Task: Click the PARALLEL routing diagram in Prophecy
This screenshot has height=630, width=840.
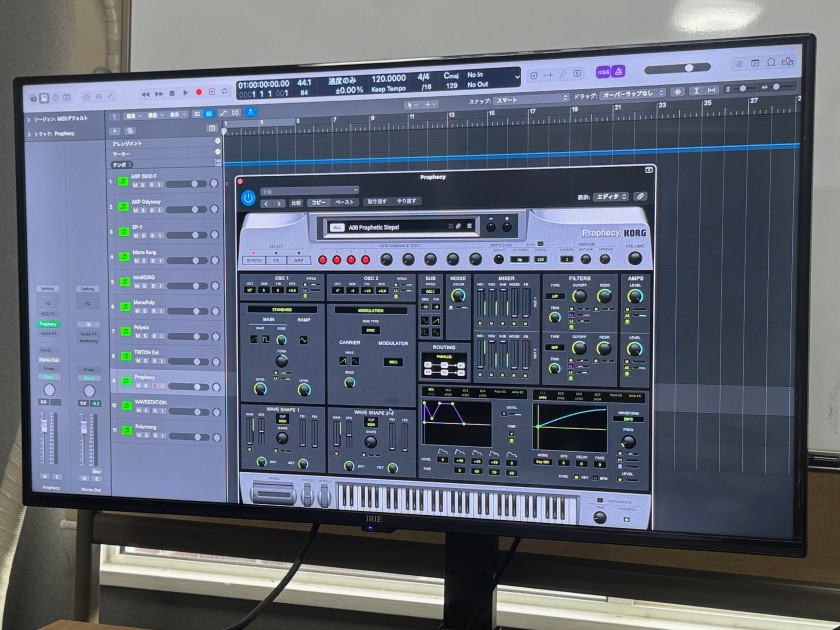Action: [444, 368]
